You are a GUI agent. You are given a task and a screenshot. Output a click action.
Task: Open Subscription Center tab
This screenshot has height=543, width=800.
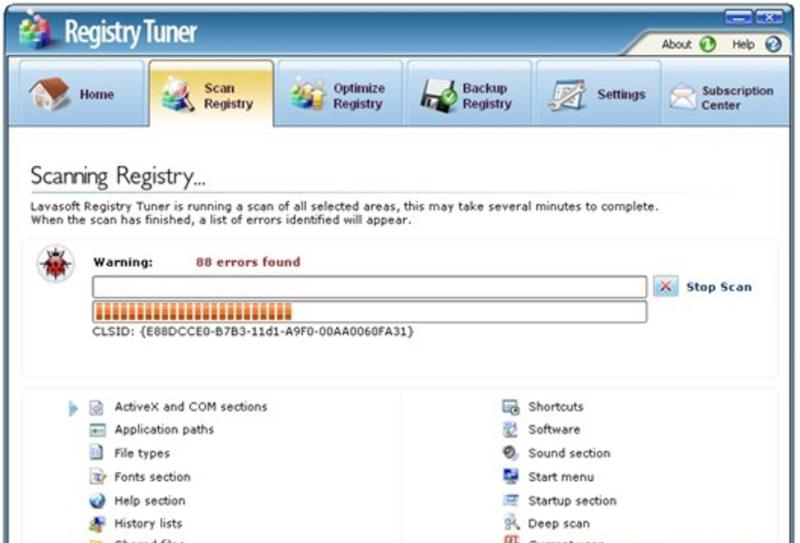pos(725,93)
